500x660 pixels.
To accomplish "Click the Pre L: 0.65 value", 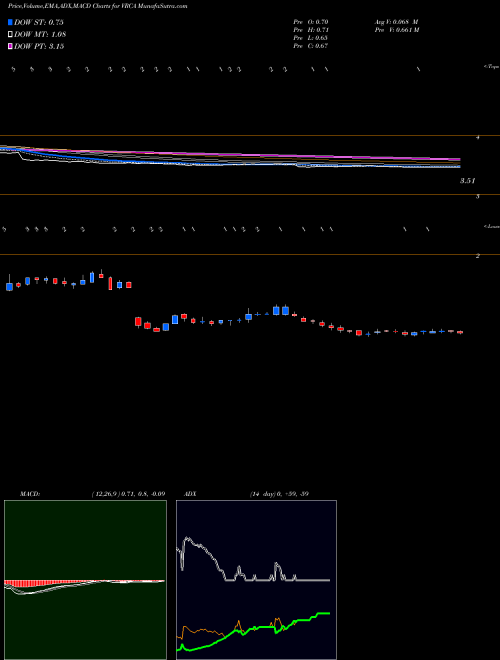I will (x=311, y=38).
